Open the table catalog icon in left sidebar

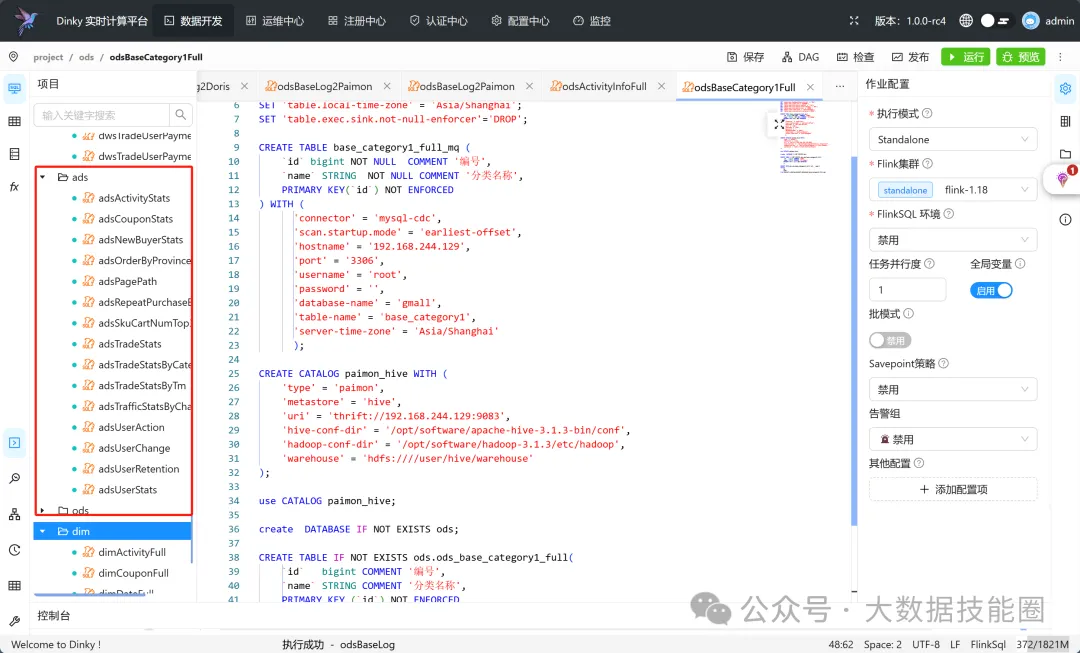coord(14,121)
